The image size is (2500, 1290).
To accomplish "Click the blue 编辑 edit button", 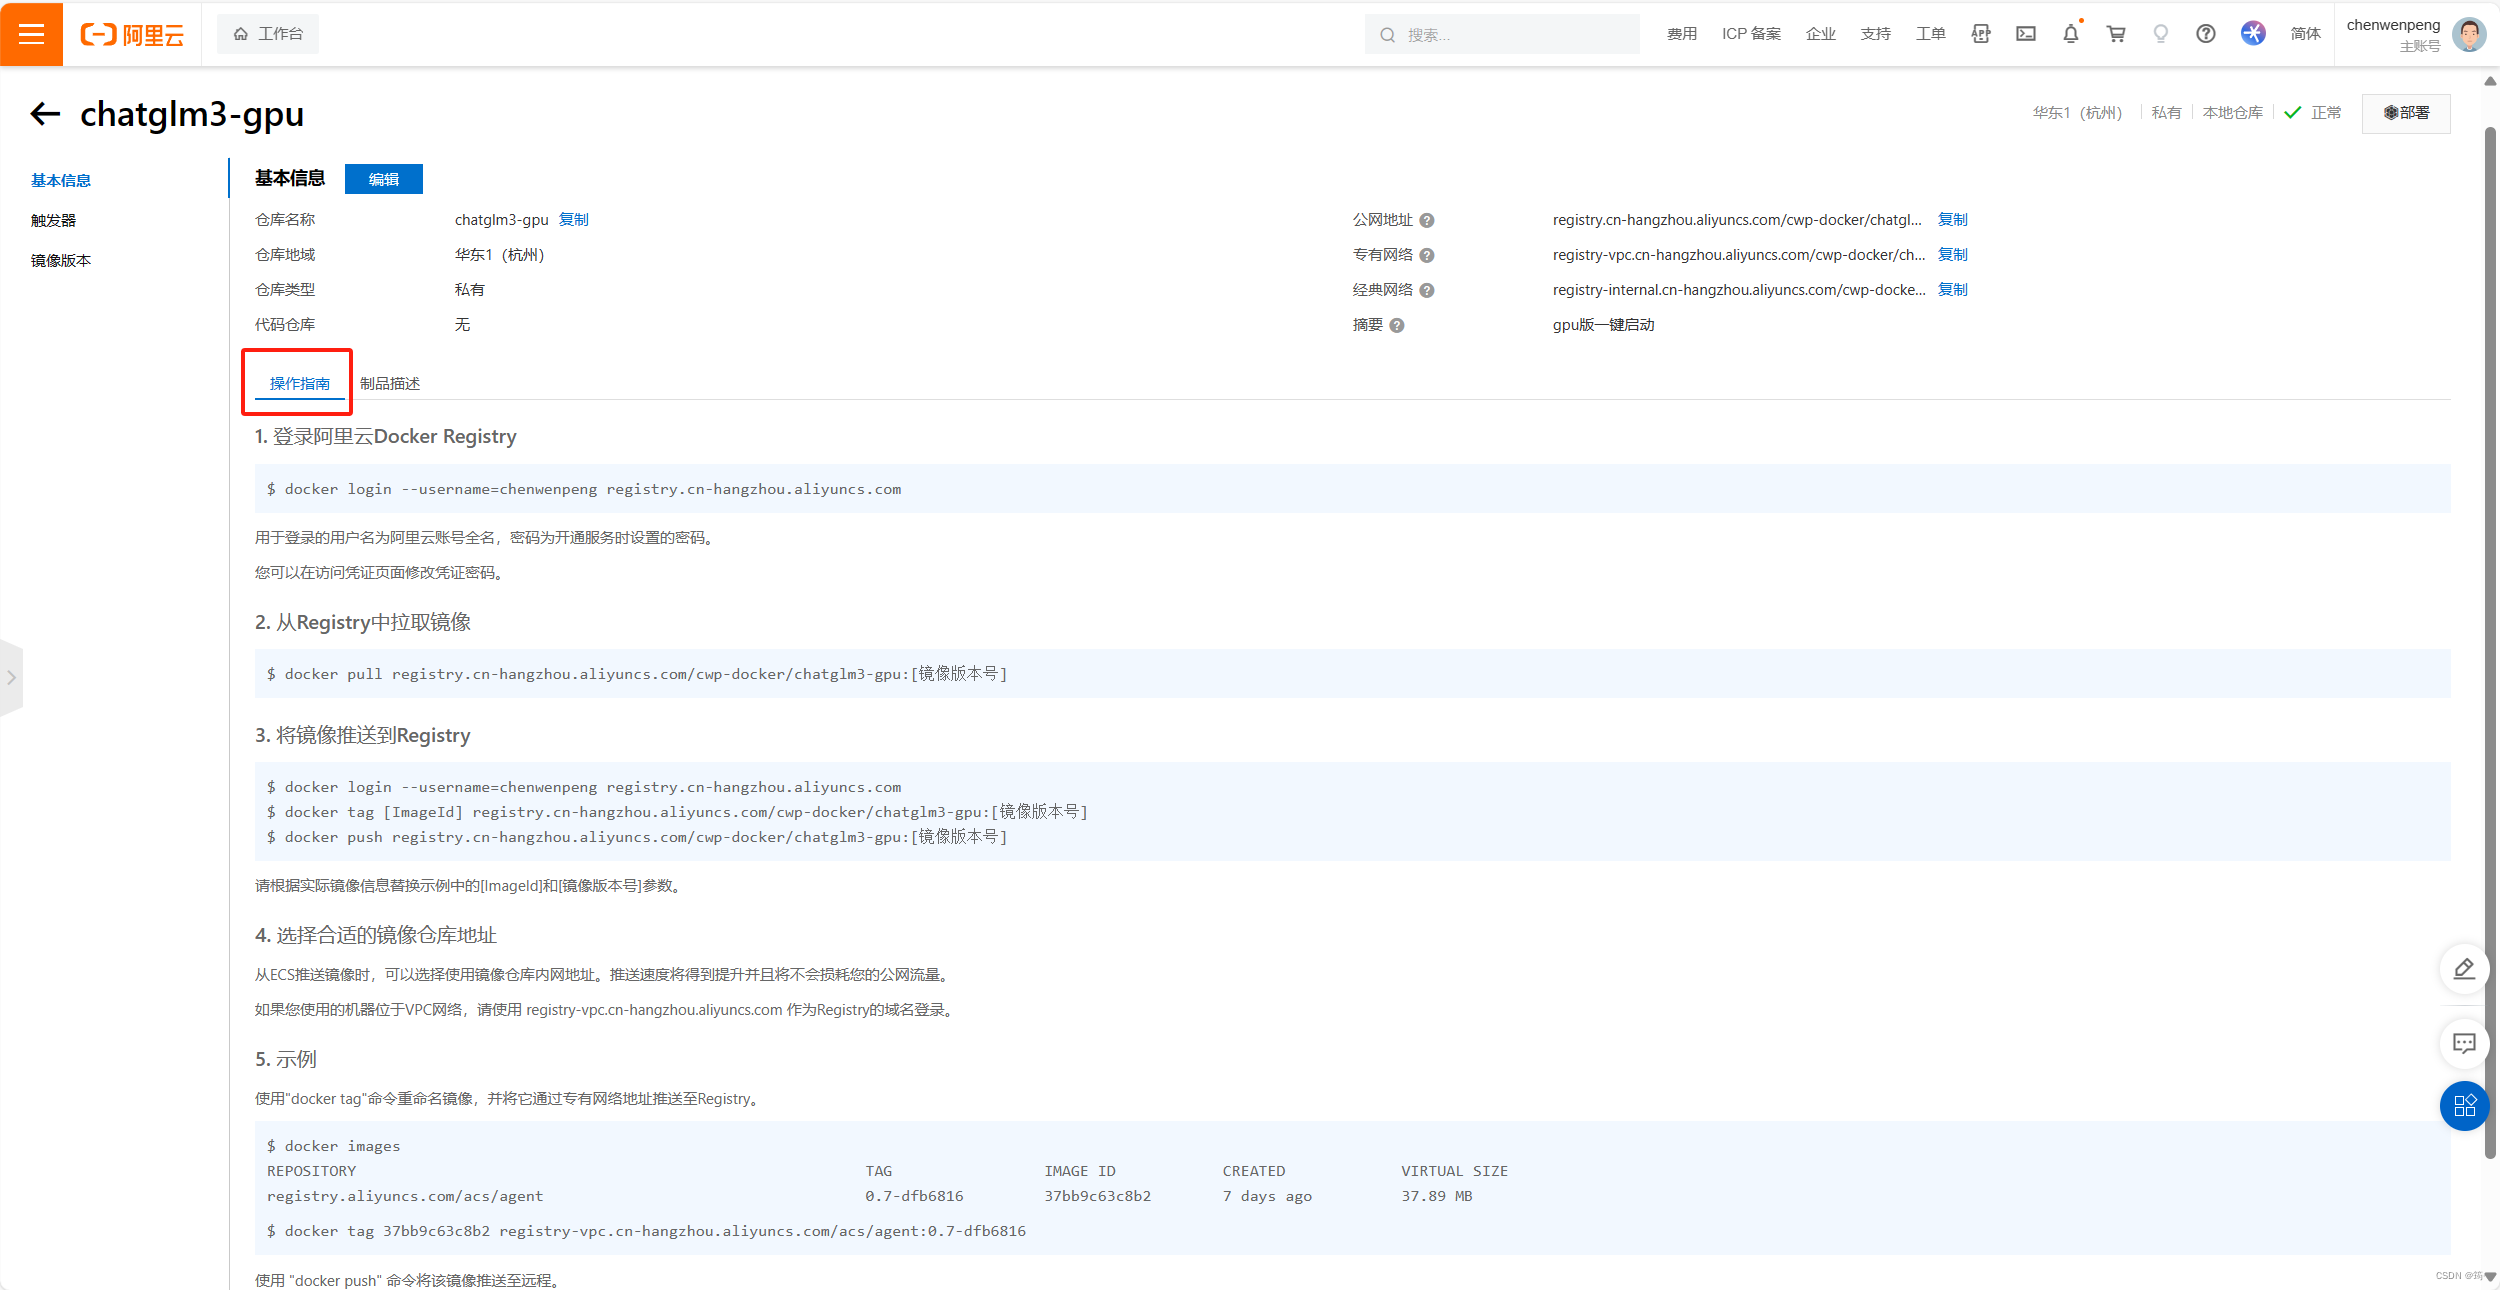I will (x=384, y=179).
